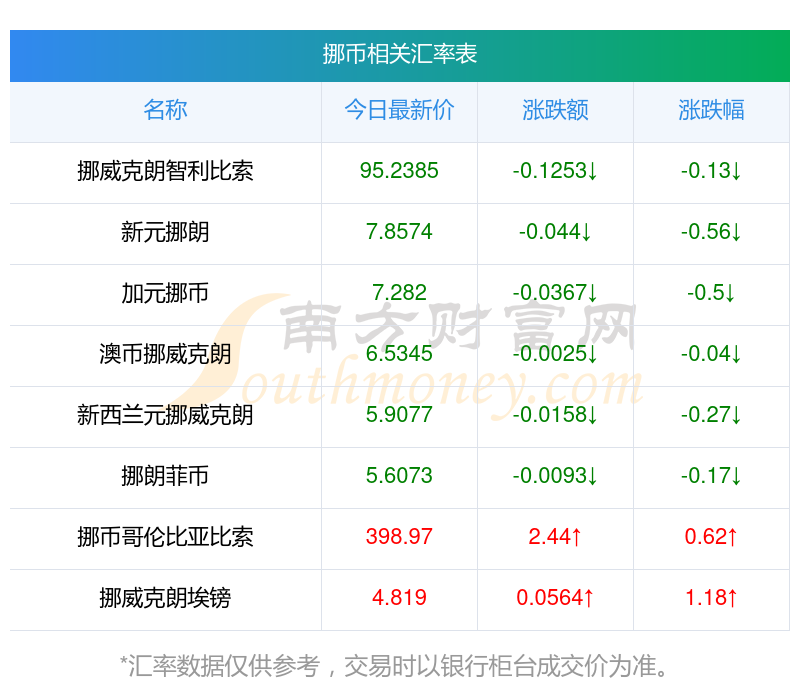
Task: Select the 涨跌幅 column header
Action: click(x=711, y=110)
